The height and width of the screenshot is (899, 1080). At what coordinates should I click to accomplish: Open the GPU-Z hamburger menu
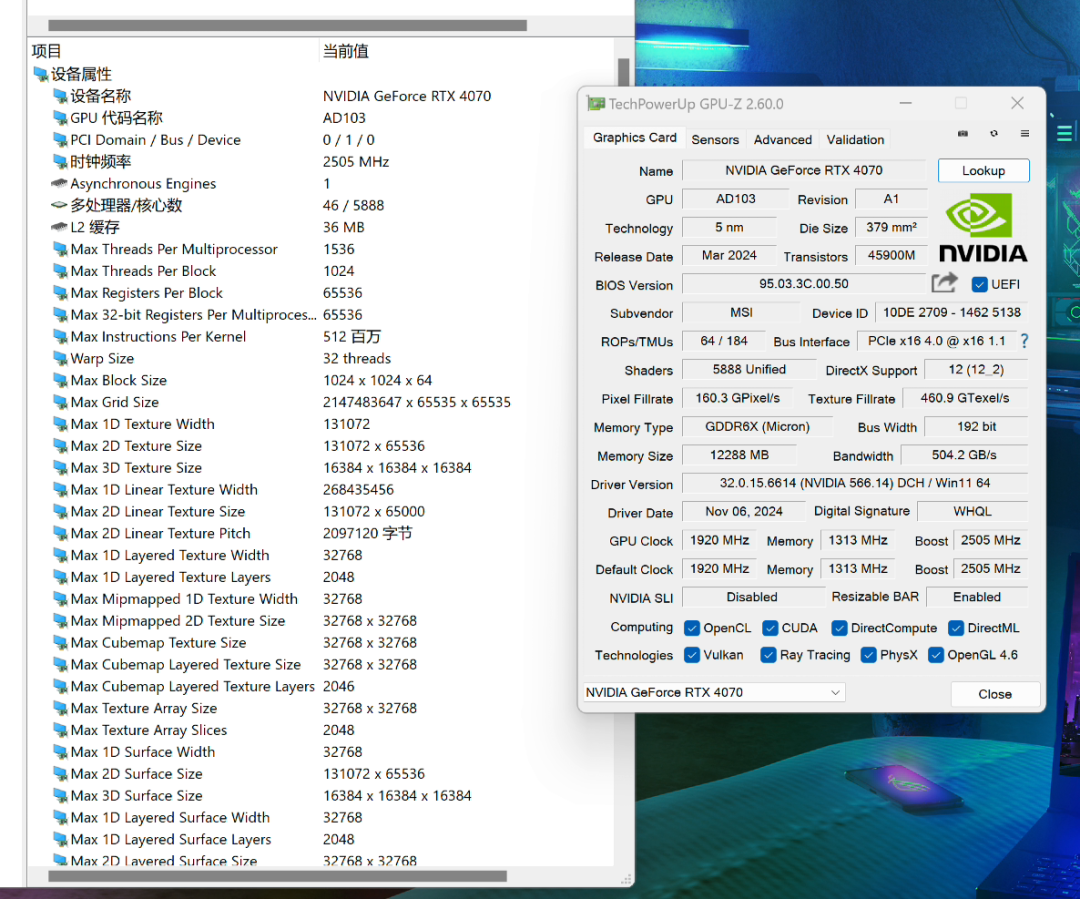(x=1025, y=134)
